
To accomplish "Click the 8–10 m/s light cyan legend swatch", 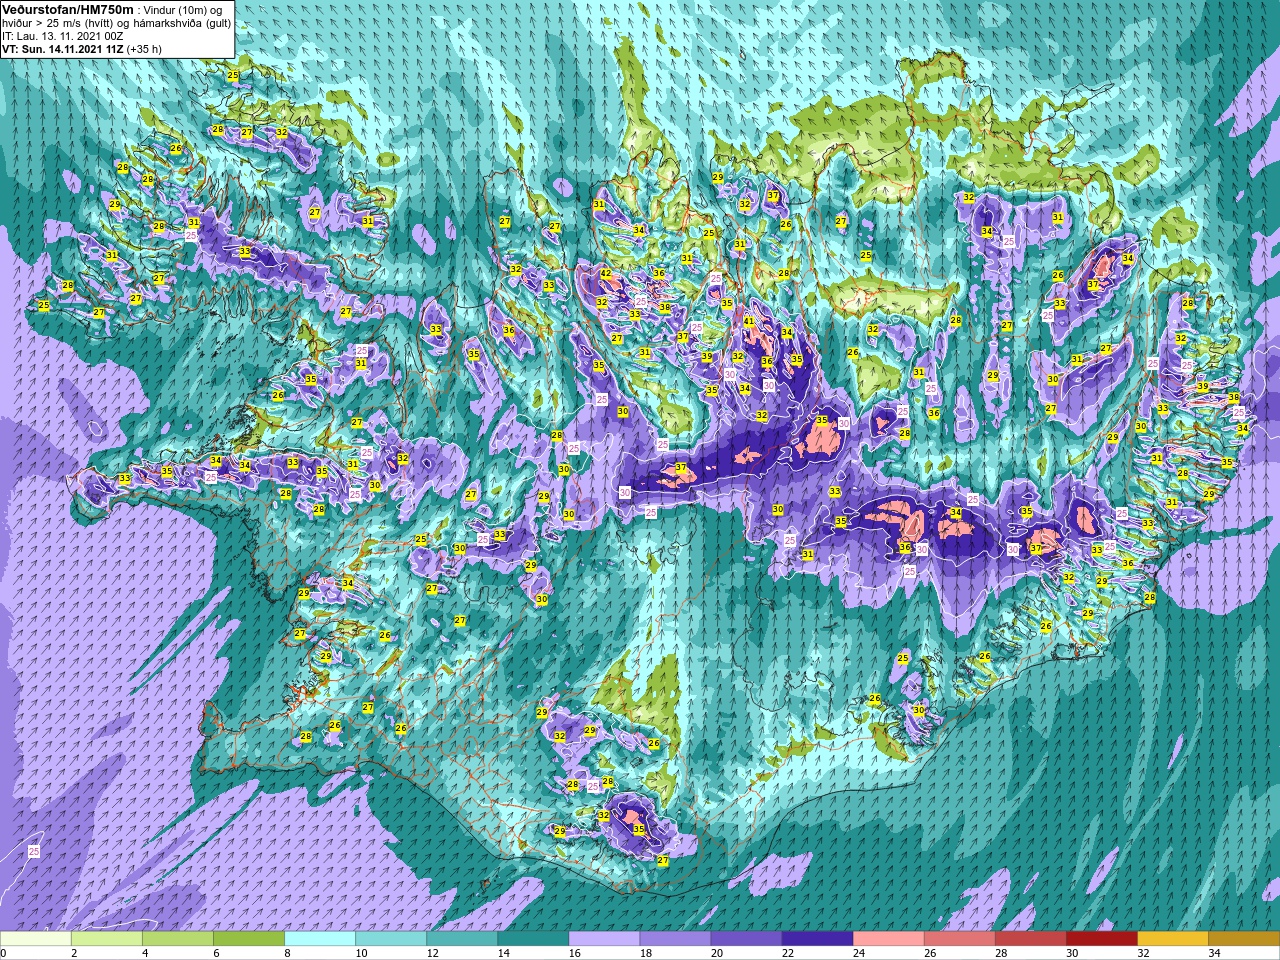I will click(x=320, y=939).
